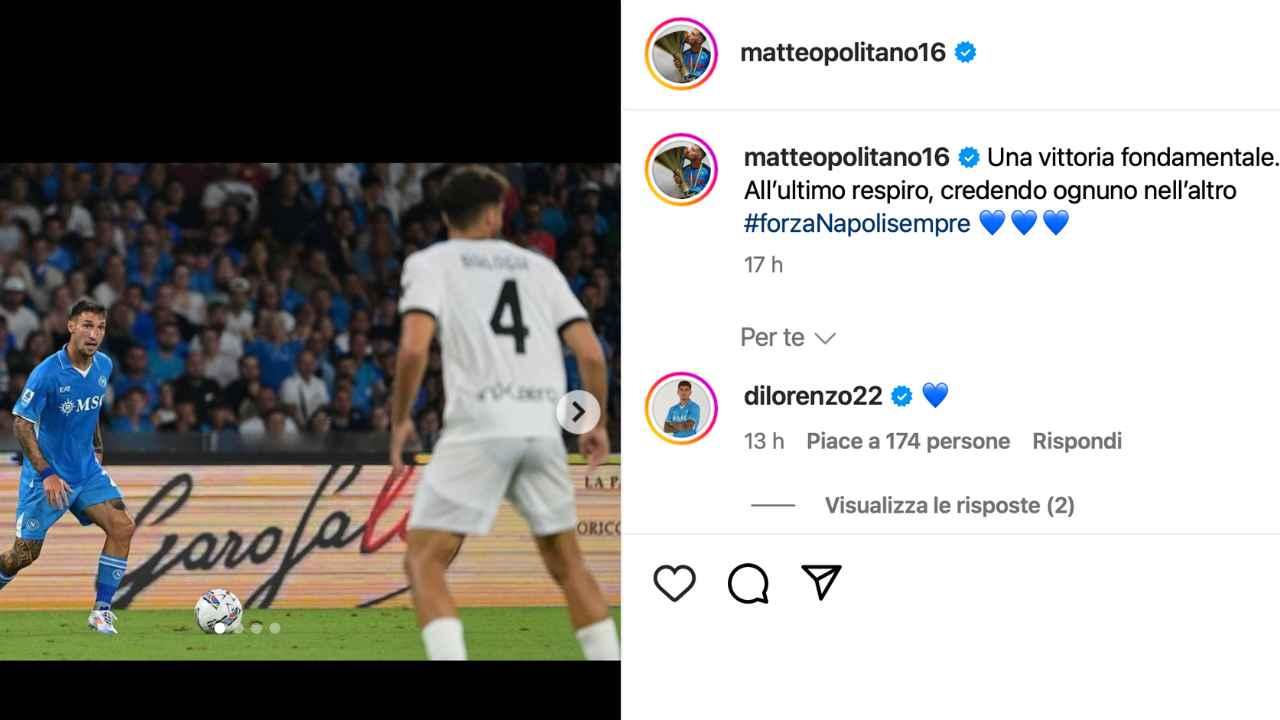
Task: Click the 17 h post timestamp
Action: [763, 265]
